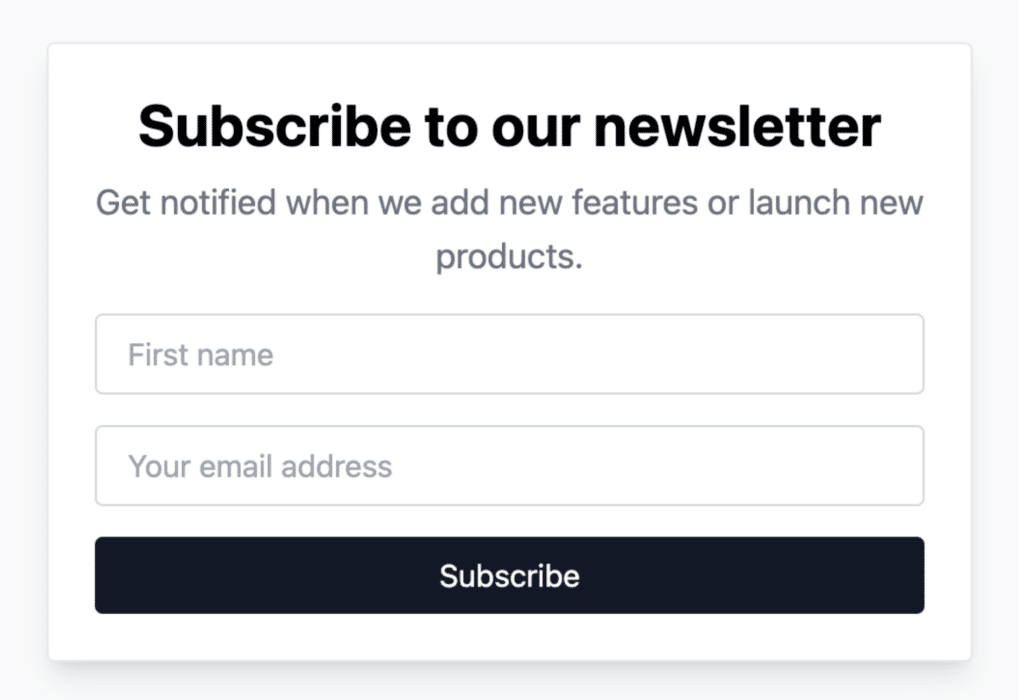Click the word 'Subscribe' in the bold heading

tap(274, 126)
